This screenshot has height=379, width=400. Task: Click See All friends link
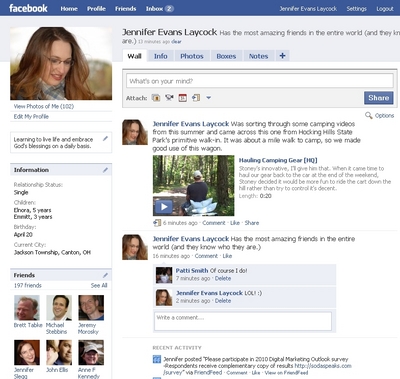tap(99, 285)
